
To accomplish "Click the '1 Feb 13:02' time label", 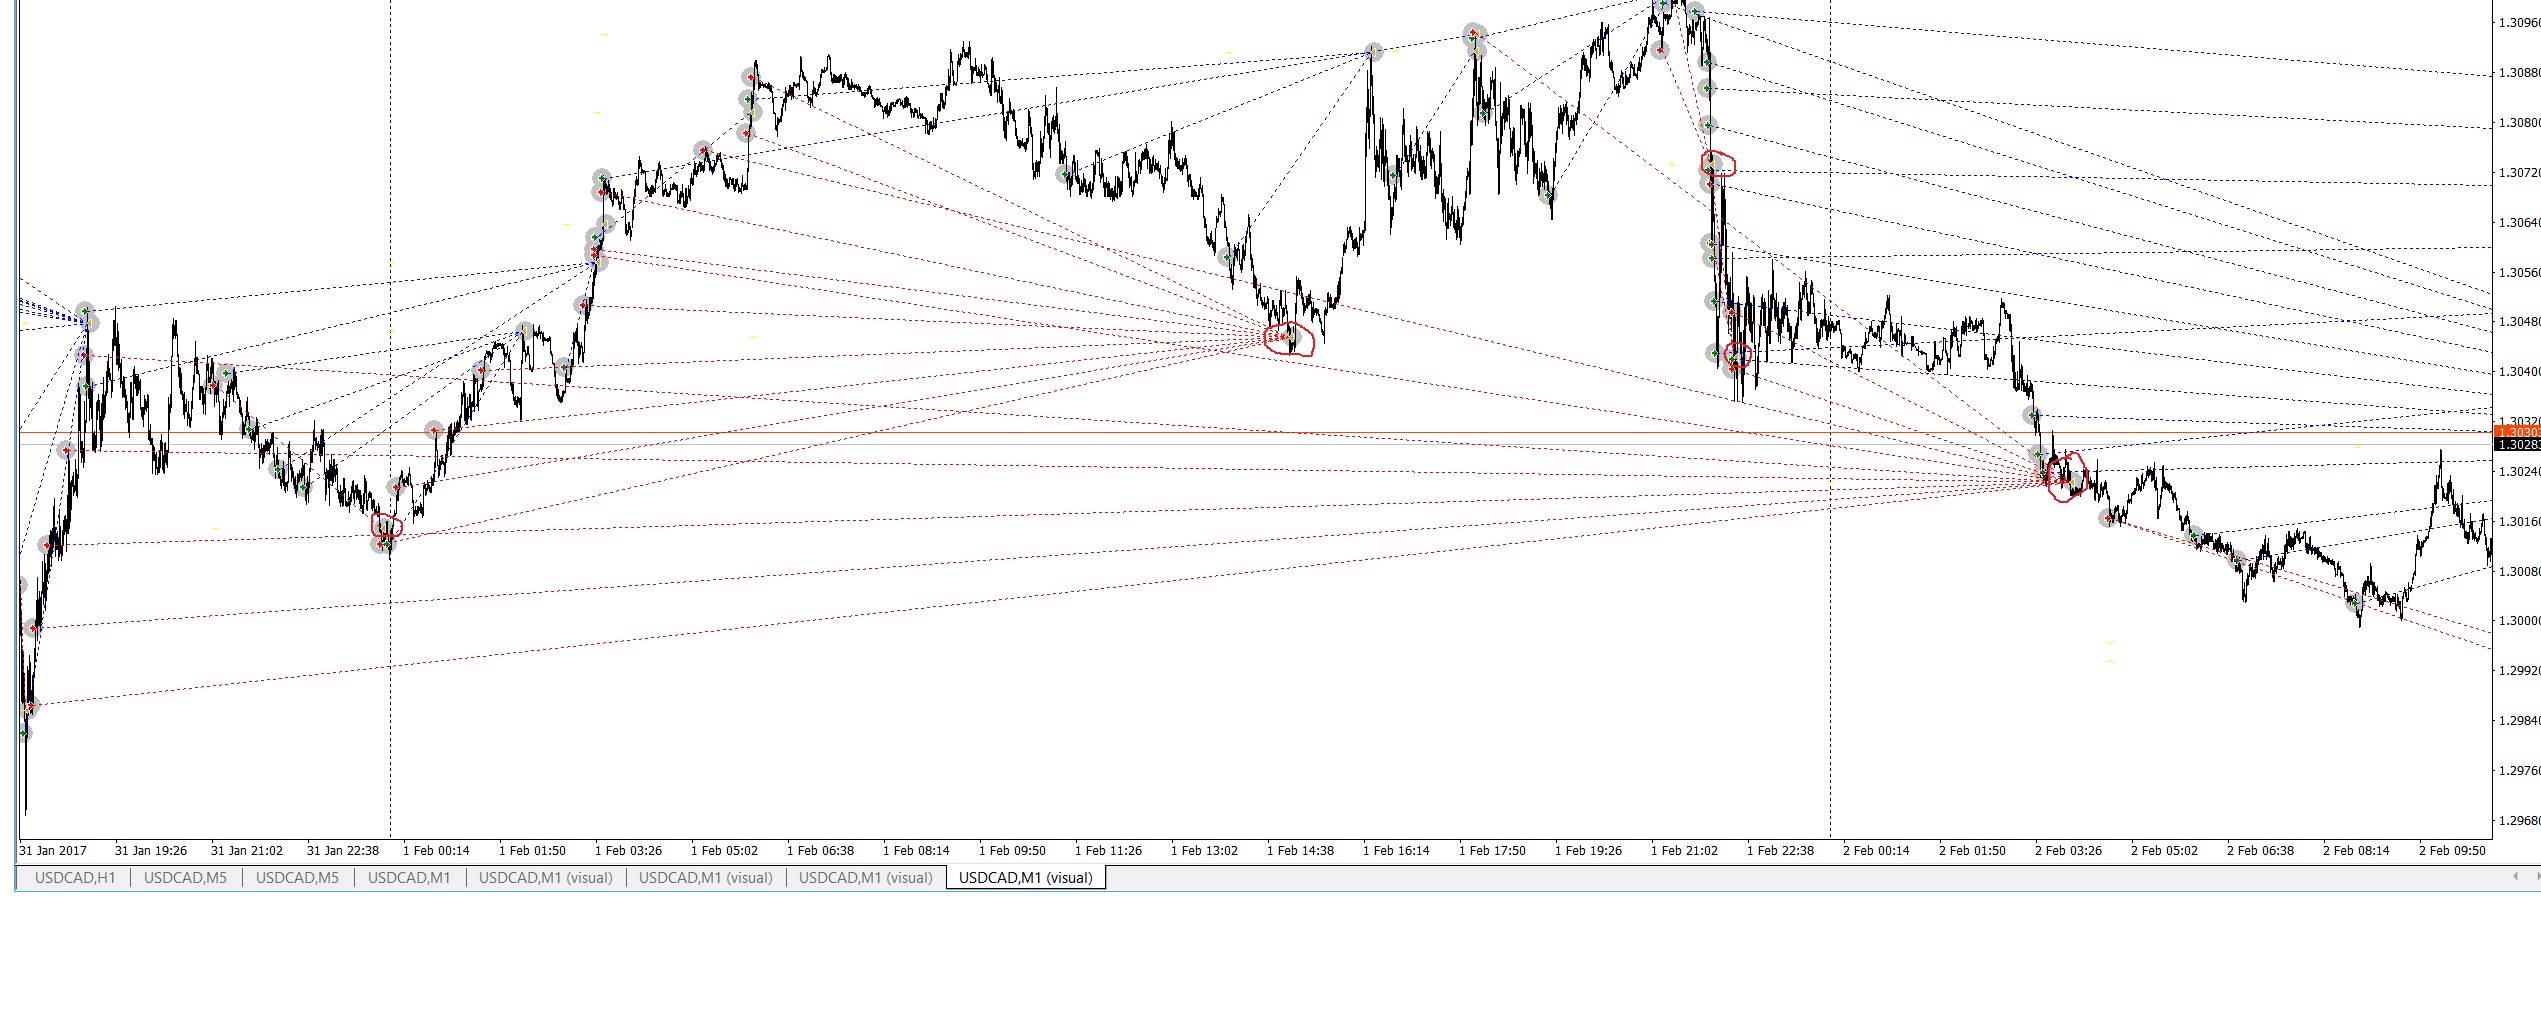I will tap(1204, 851).
